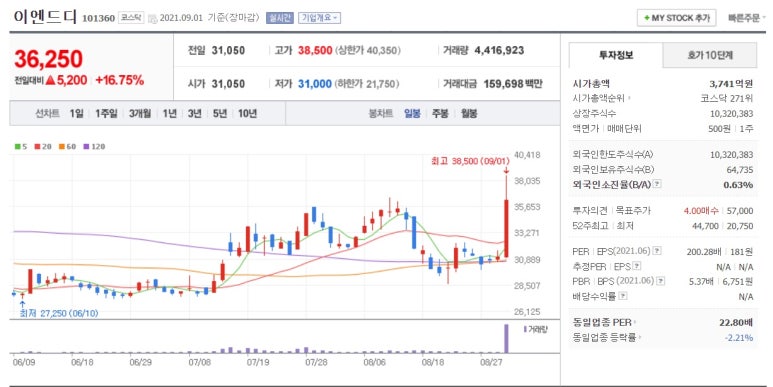Show the 일봉 daily candle chart
Image resolution: width=773 pixels, height=387 pixels.
coord(412,113)
